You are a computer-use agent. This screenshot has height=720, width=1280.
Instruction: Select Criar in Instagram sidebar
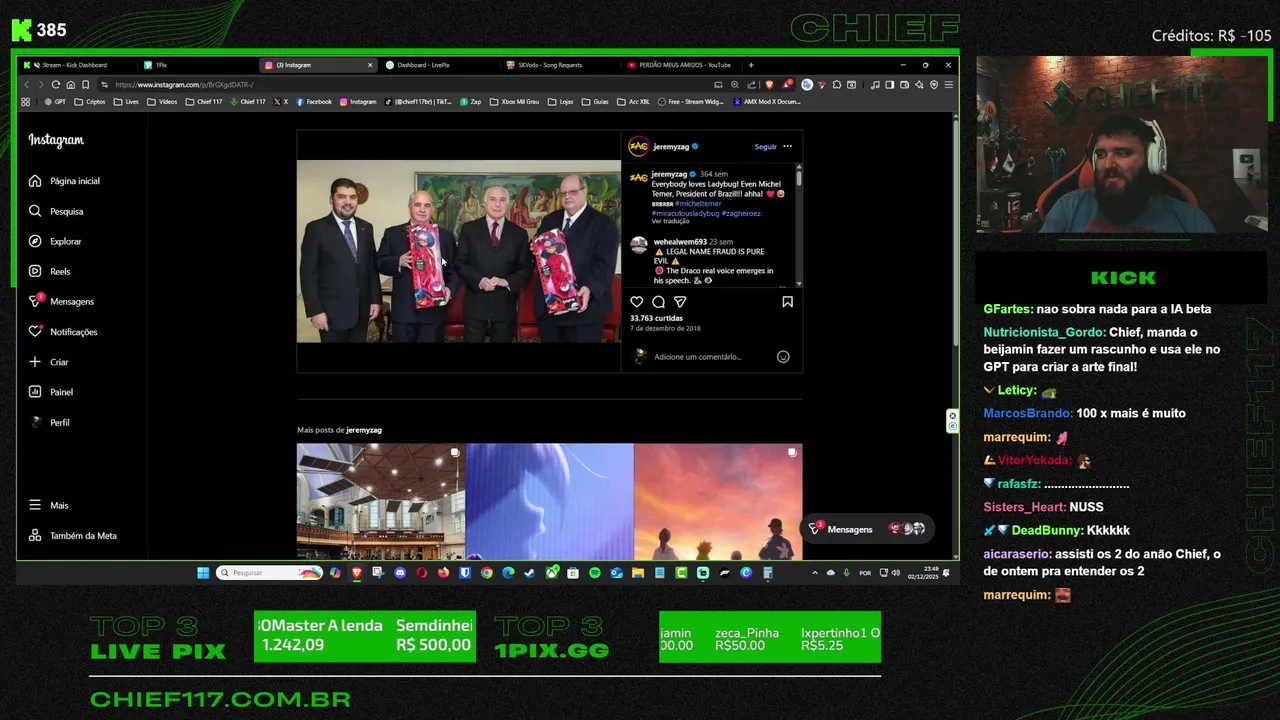click(48, 362)
